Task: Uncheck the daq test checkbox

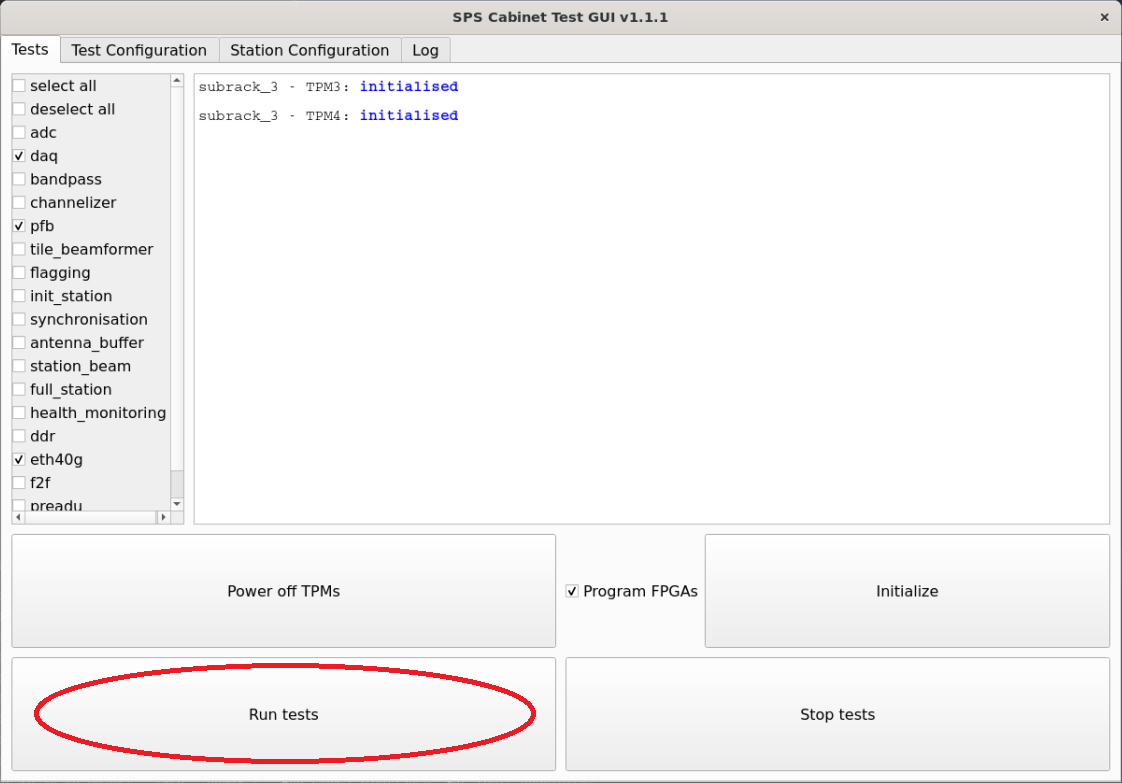Action: [x=19, y=156]
